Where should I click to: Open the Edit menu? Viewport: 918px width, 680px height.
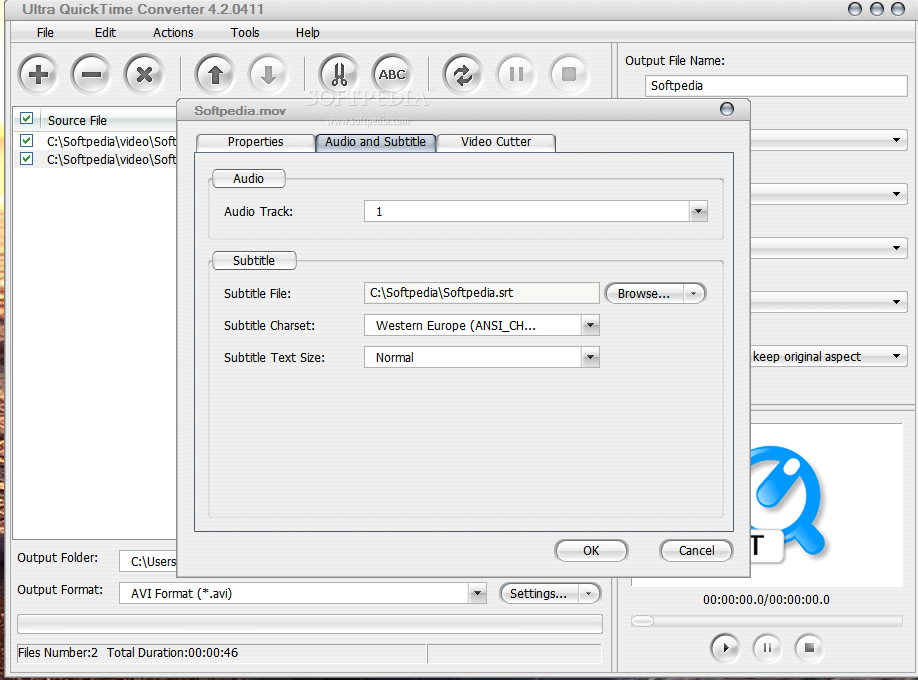(x=105, y=33)
